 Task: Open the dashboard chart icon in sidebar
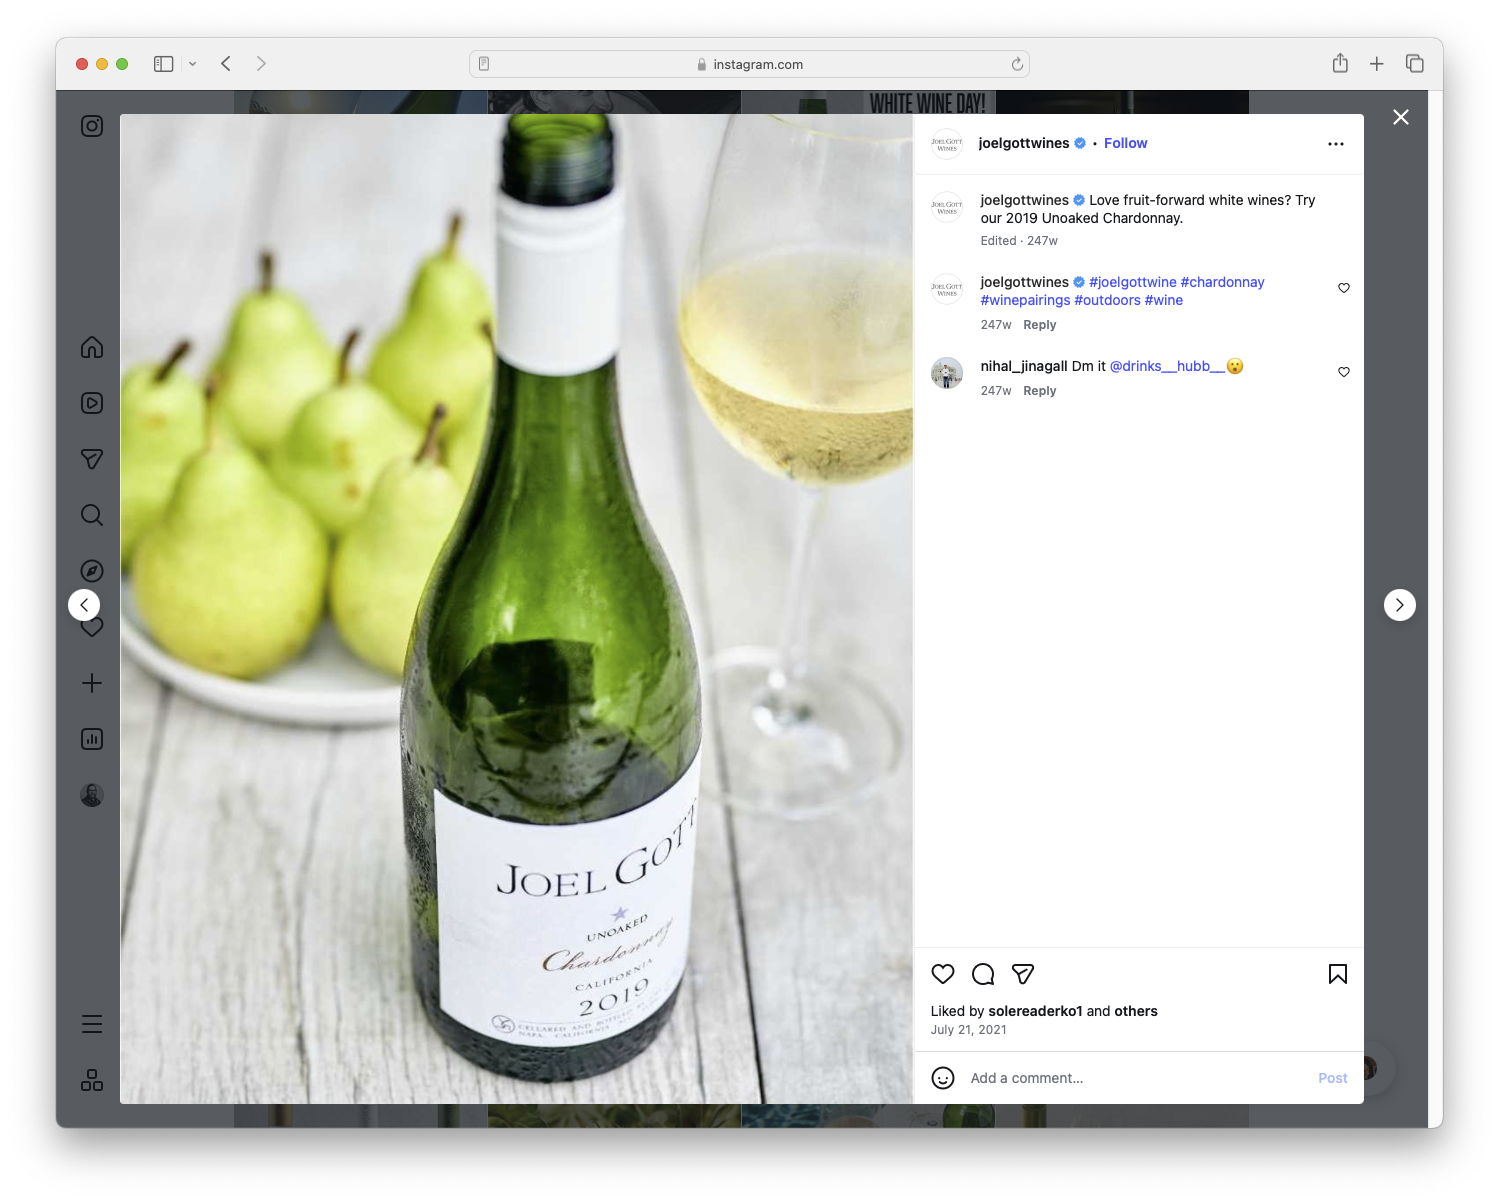(92, 739)
